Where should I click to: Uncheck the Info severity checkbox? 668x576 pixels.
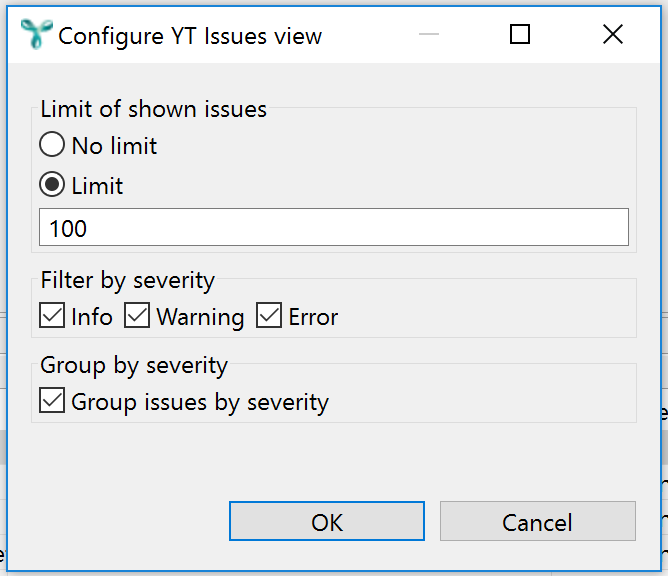52,315
